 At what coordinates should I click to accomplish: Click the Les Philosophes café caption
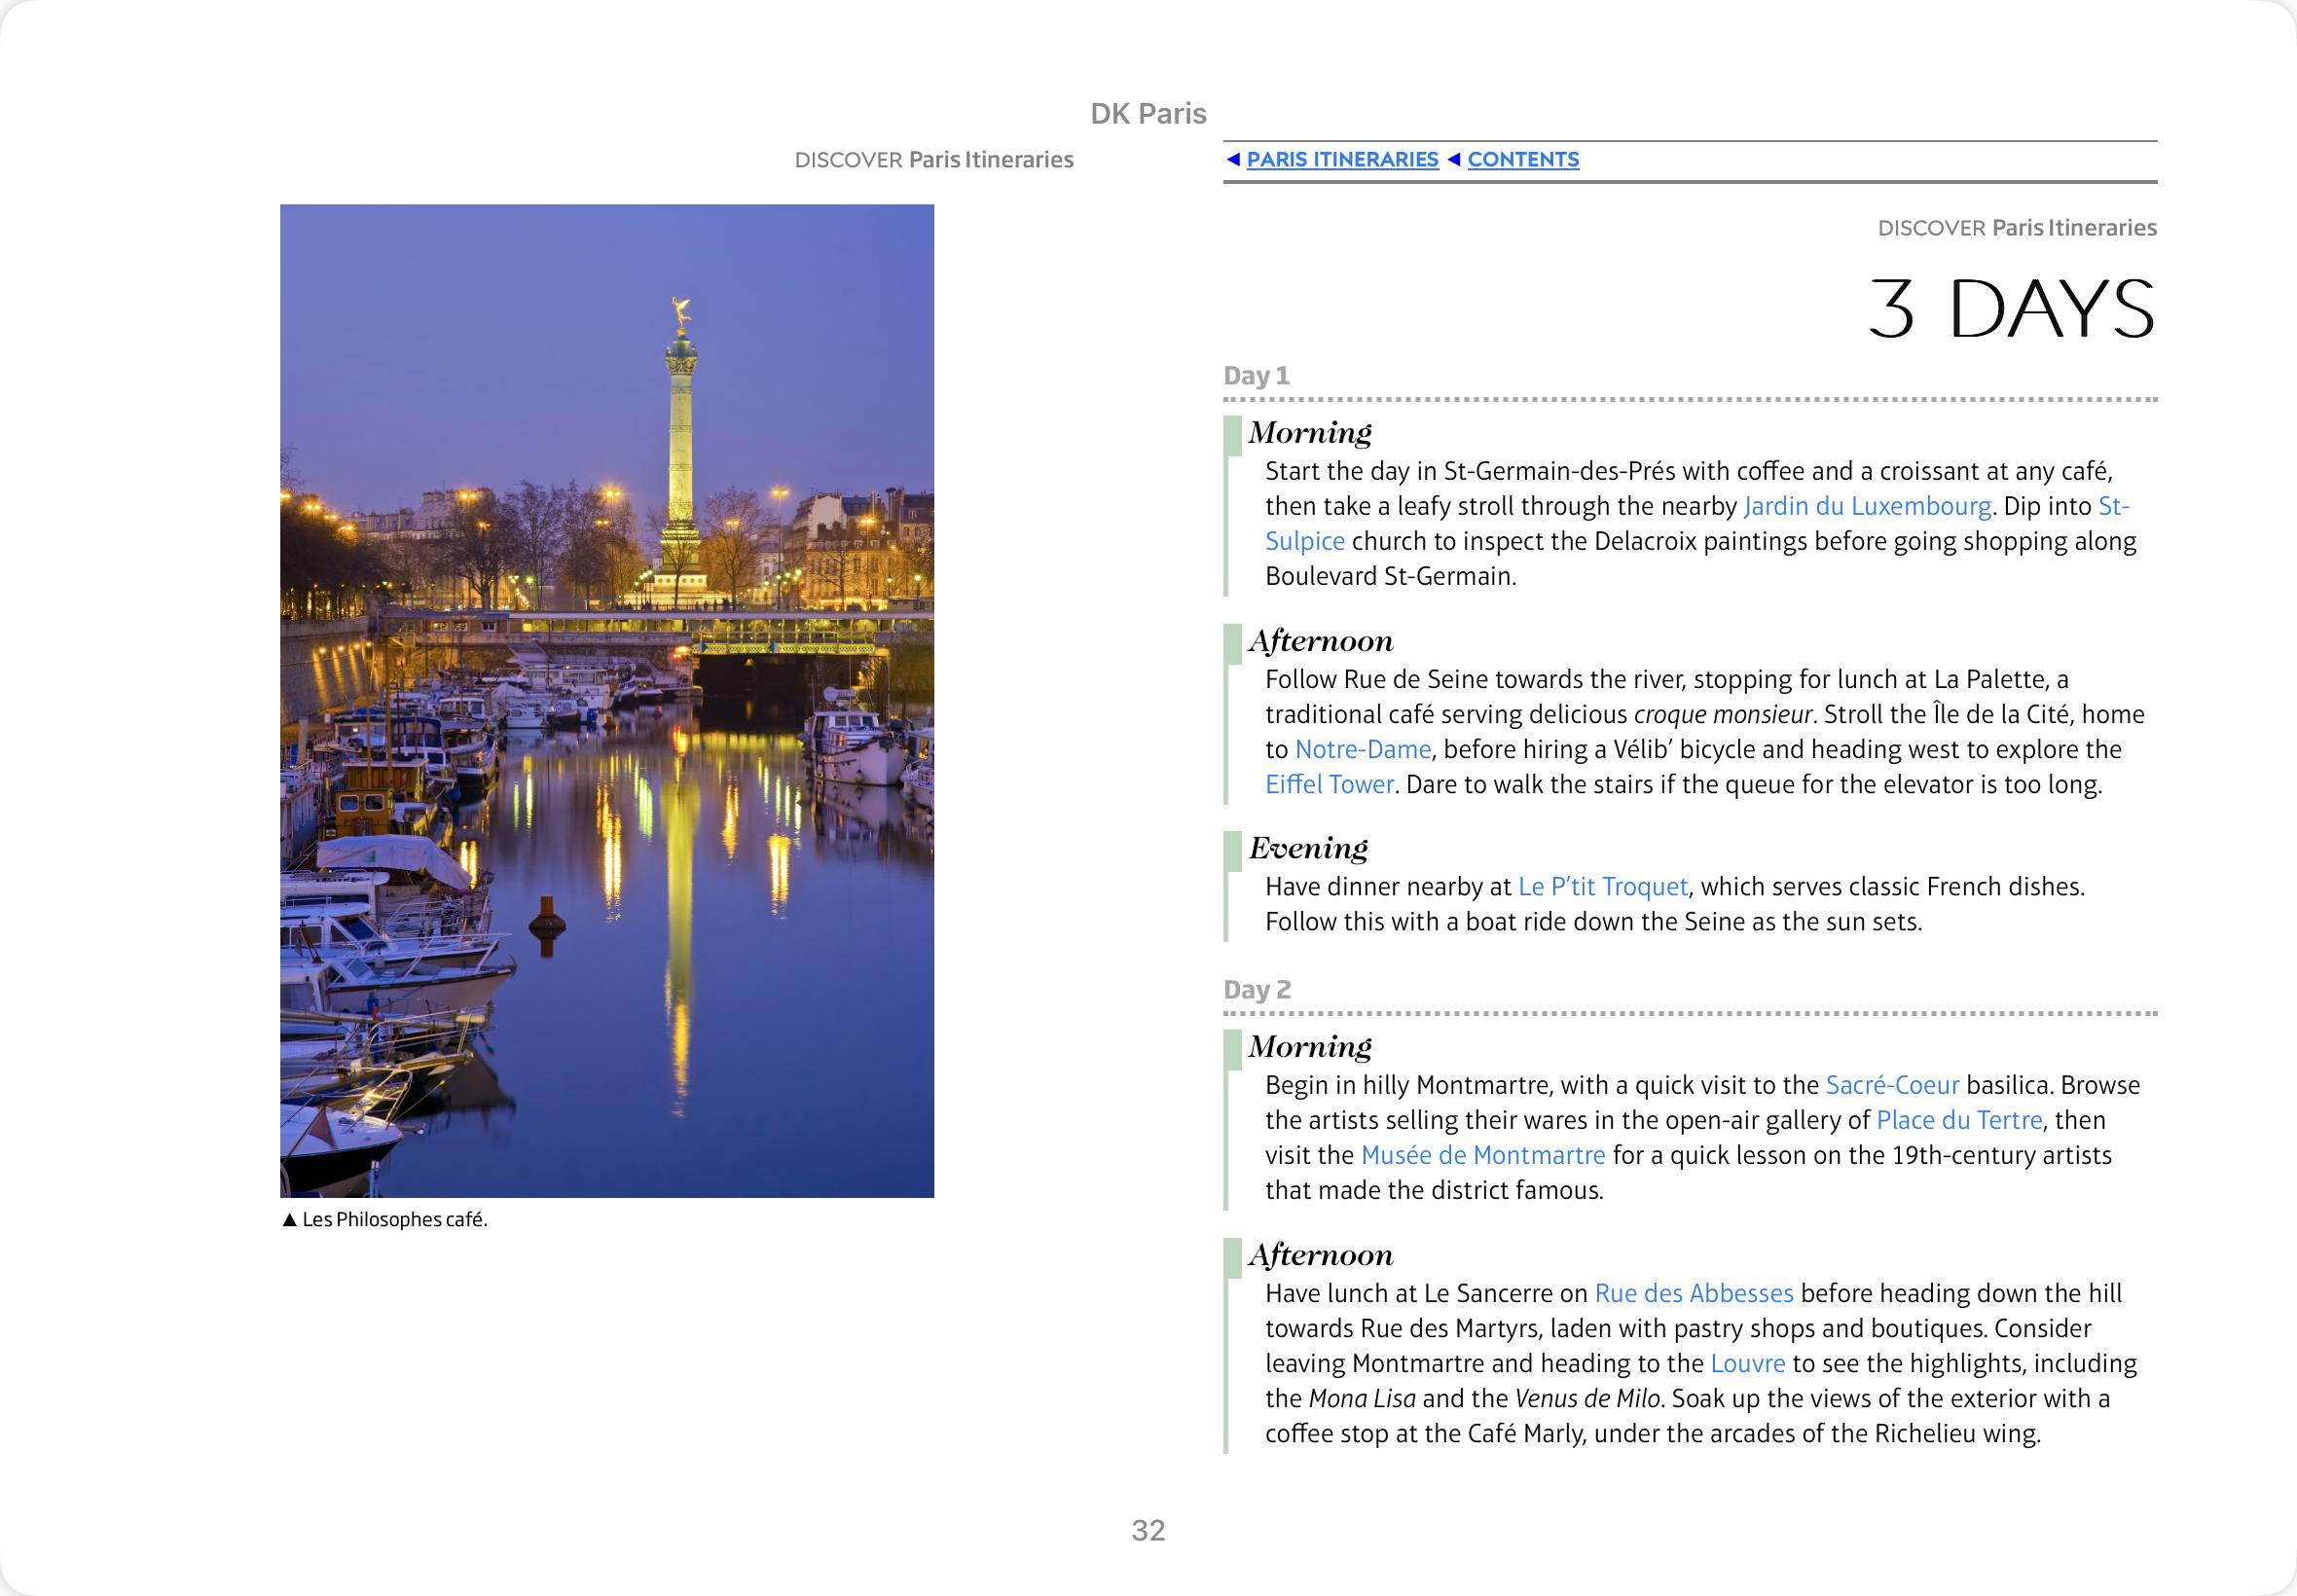394,1220
